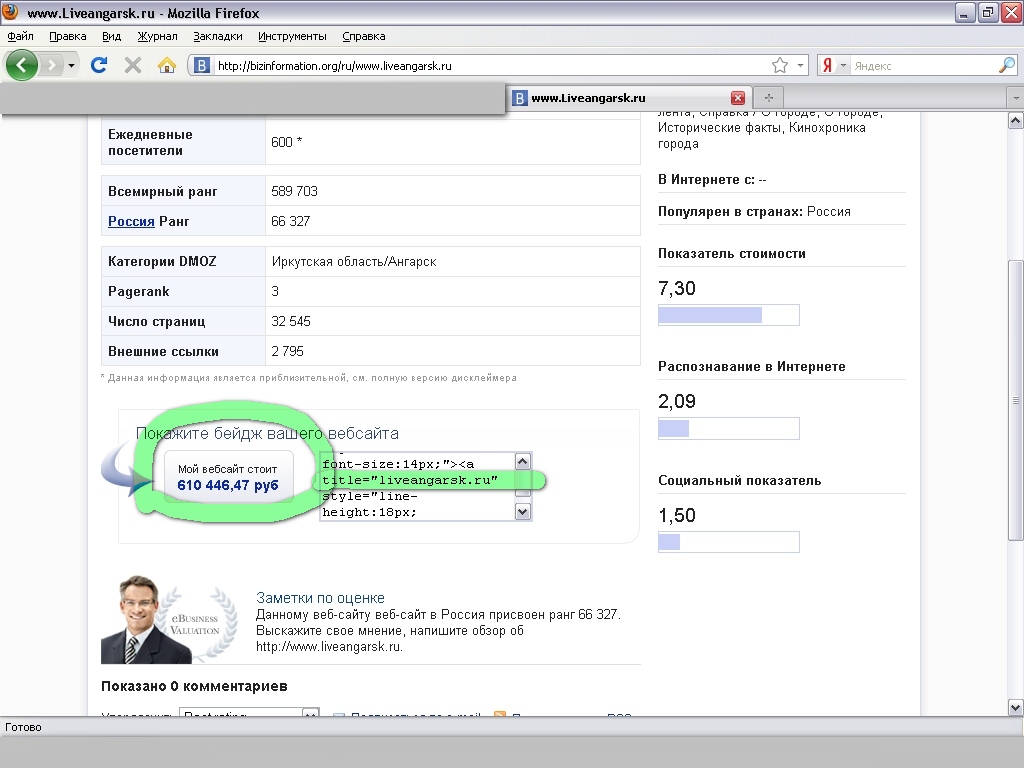This screenshot has width=1024, height=768.
Task: Click inside the Яндекс search field
Action: (924, 65)
